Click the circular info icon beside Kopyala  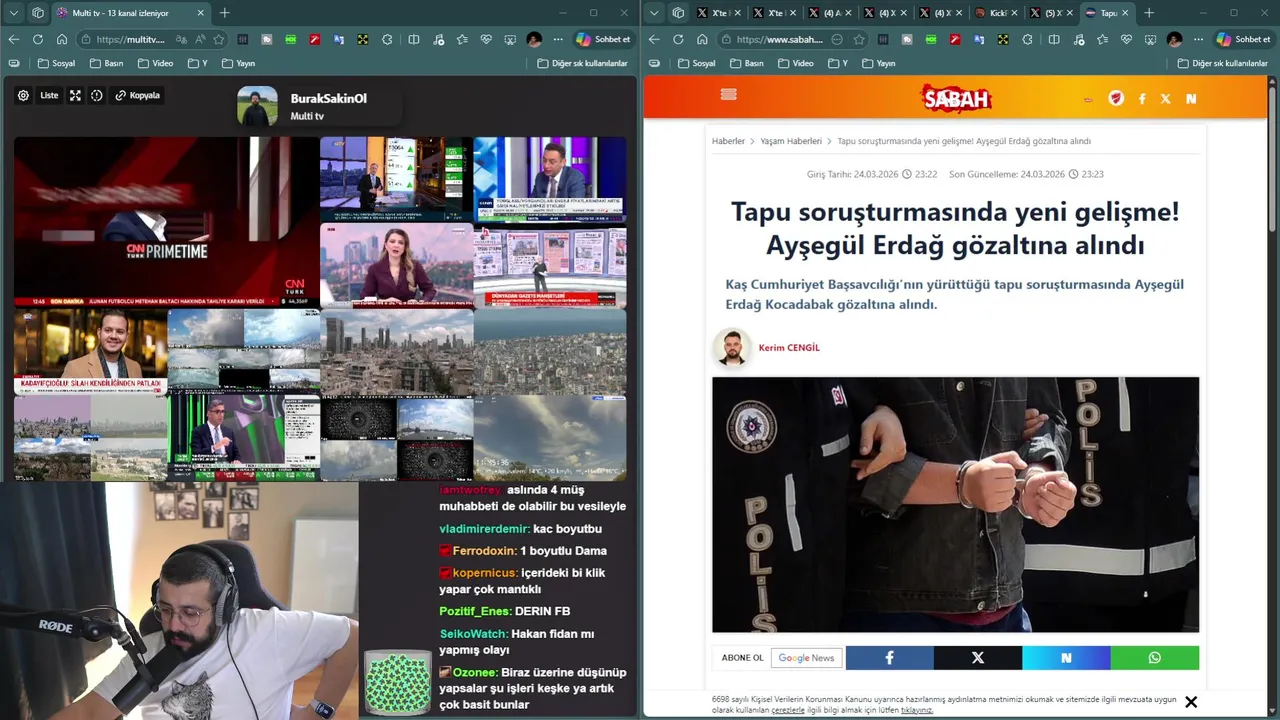click(x=97, y=96)
